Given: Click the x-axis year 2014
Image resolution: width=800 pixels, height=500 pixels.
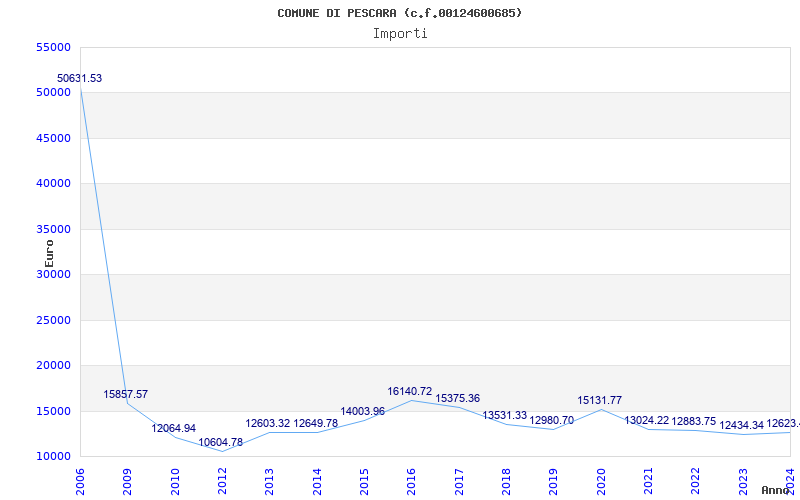Looking at the screenshot, I should click(317, 482).
